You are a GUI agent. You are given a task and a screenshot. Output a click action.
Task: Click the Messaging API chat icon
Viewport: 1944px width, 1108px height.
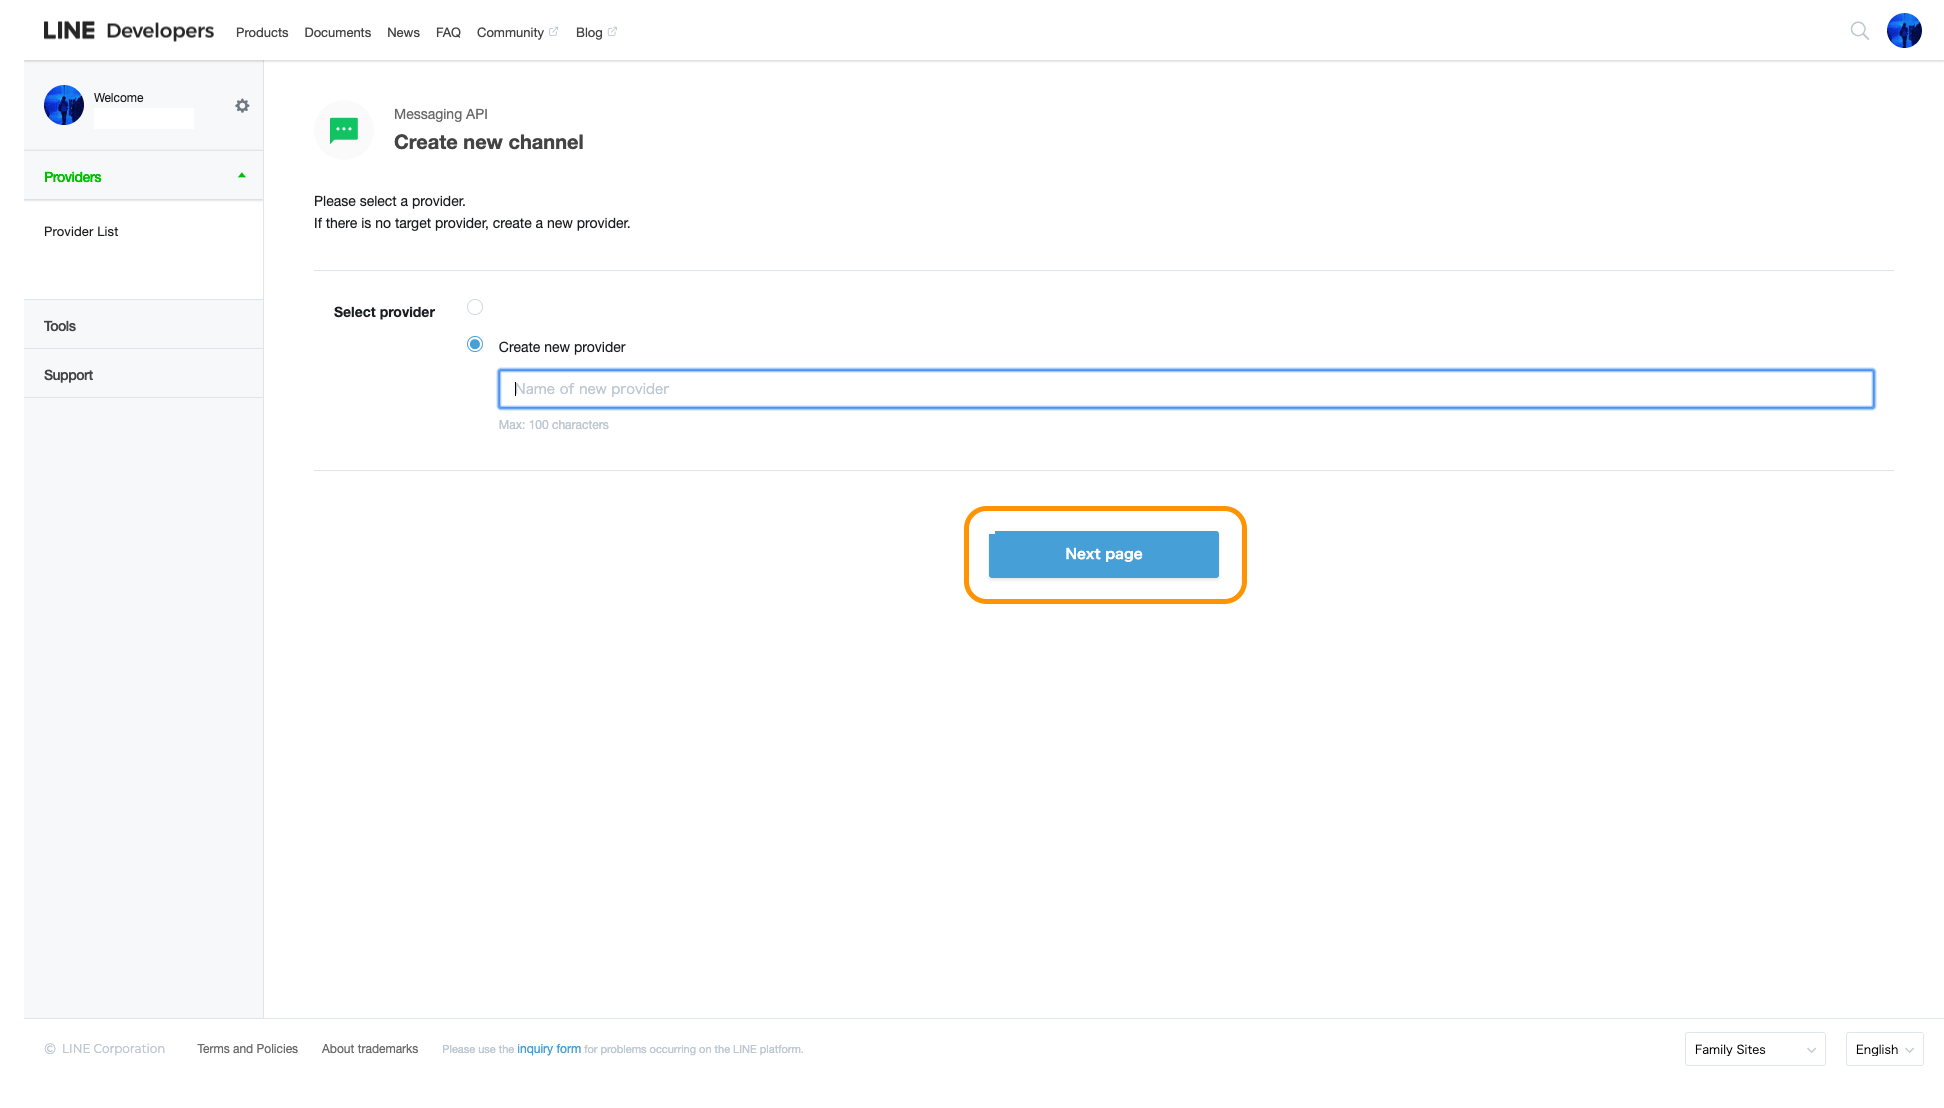[x=344, y=130]
